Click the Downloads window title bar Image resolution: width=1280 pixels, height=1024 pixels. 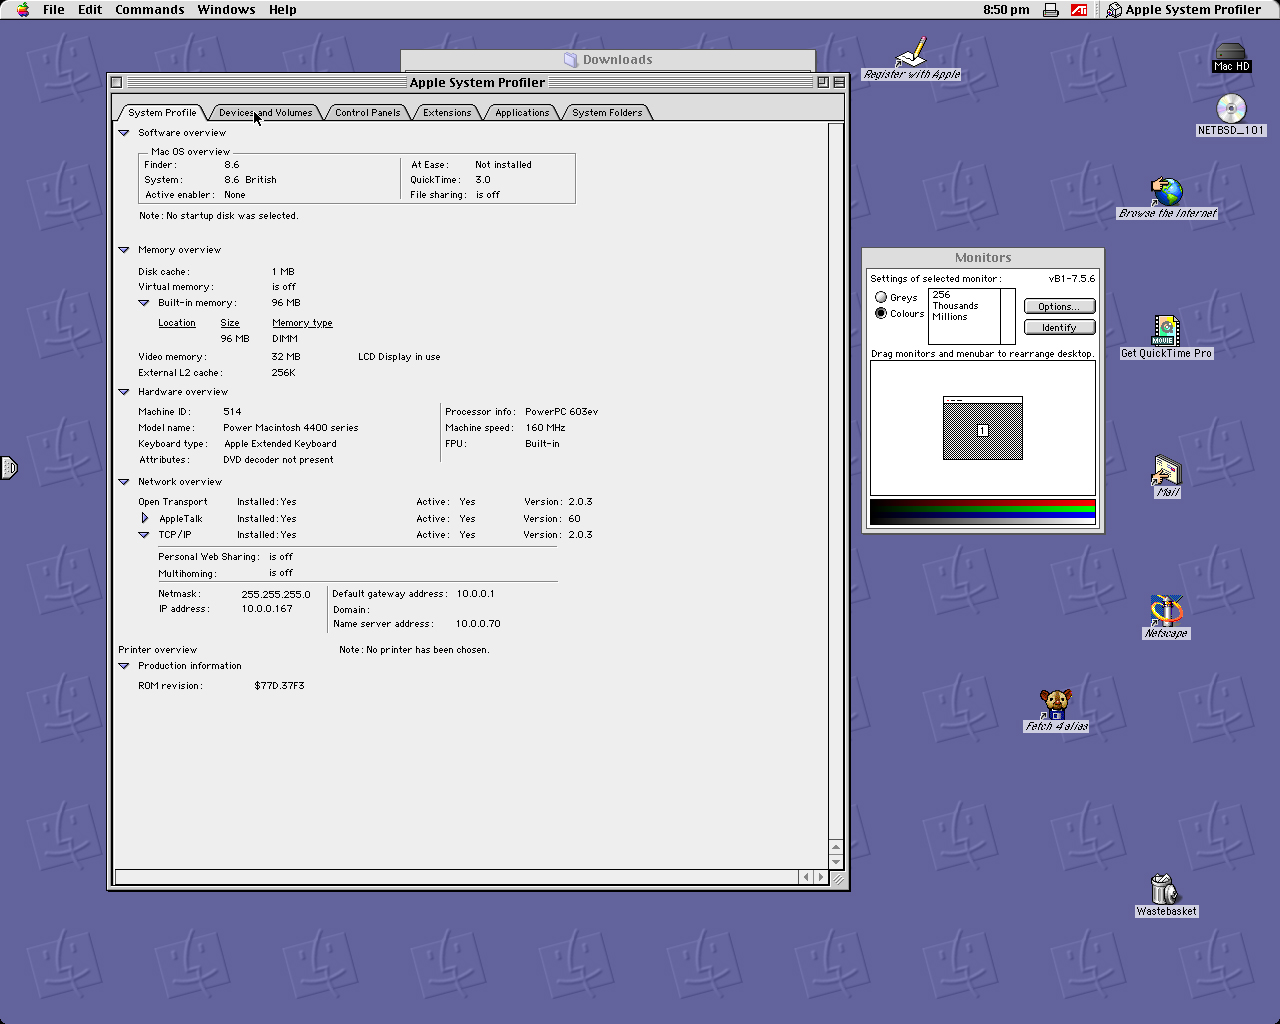click(x=608, y=60)
